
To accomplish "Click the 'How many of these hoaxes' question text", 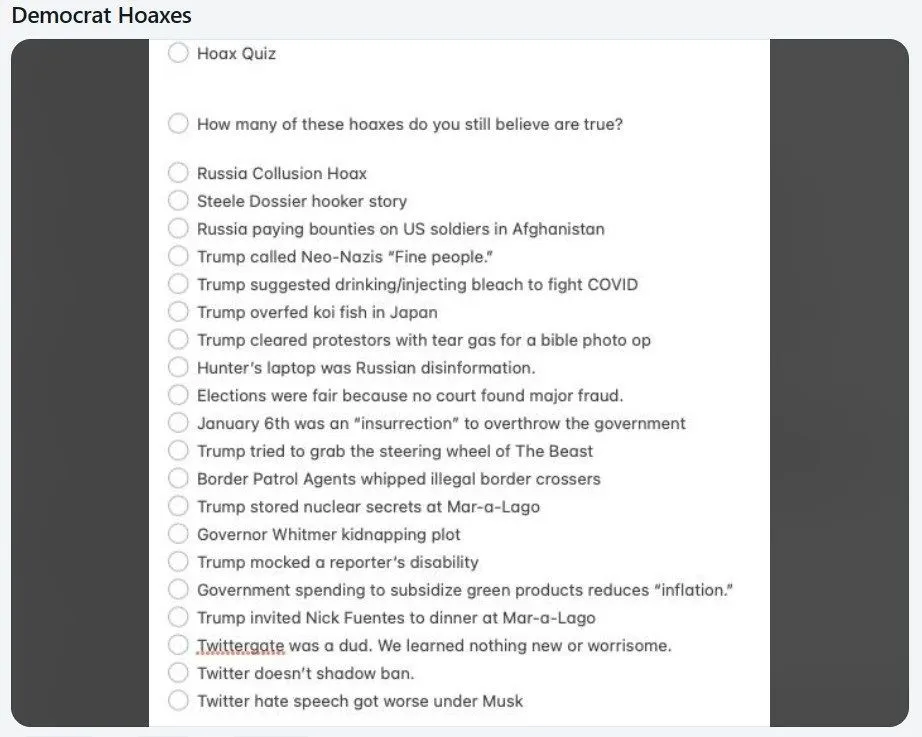I will click(410, 124).
